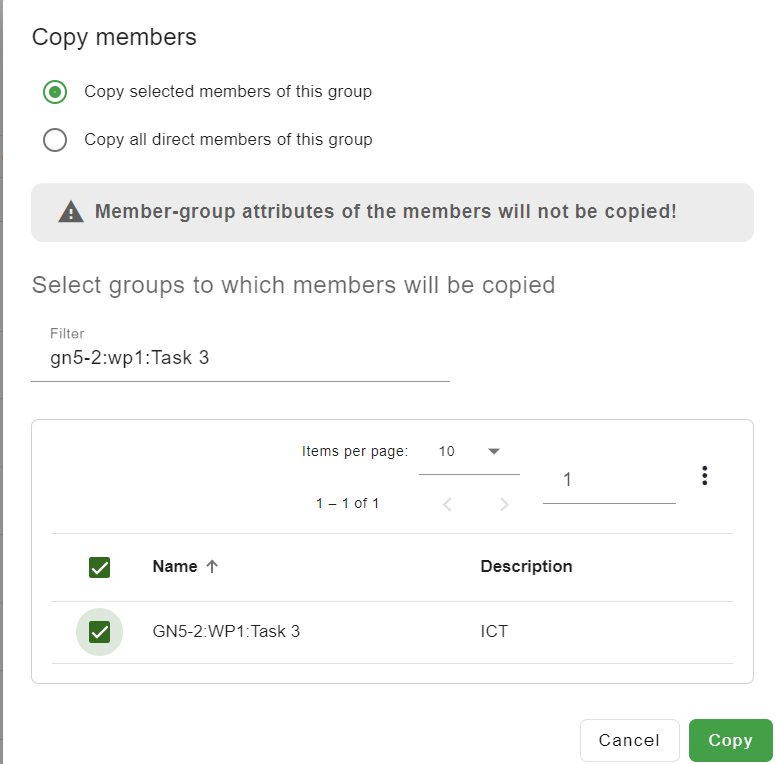
Task: Go to previous page chevron
Action: [x=447, y=504]
